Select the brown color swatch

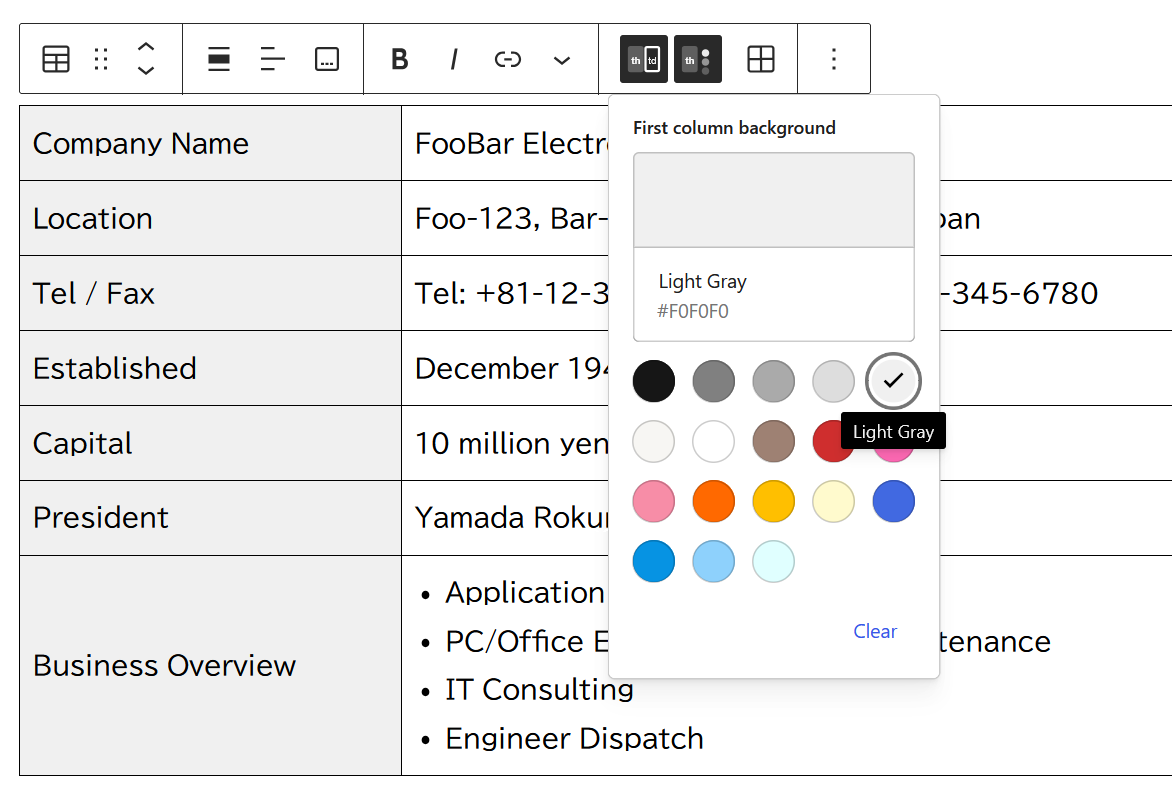tap(774, 441)
